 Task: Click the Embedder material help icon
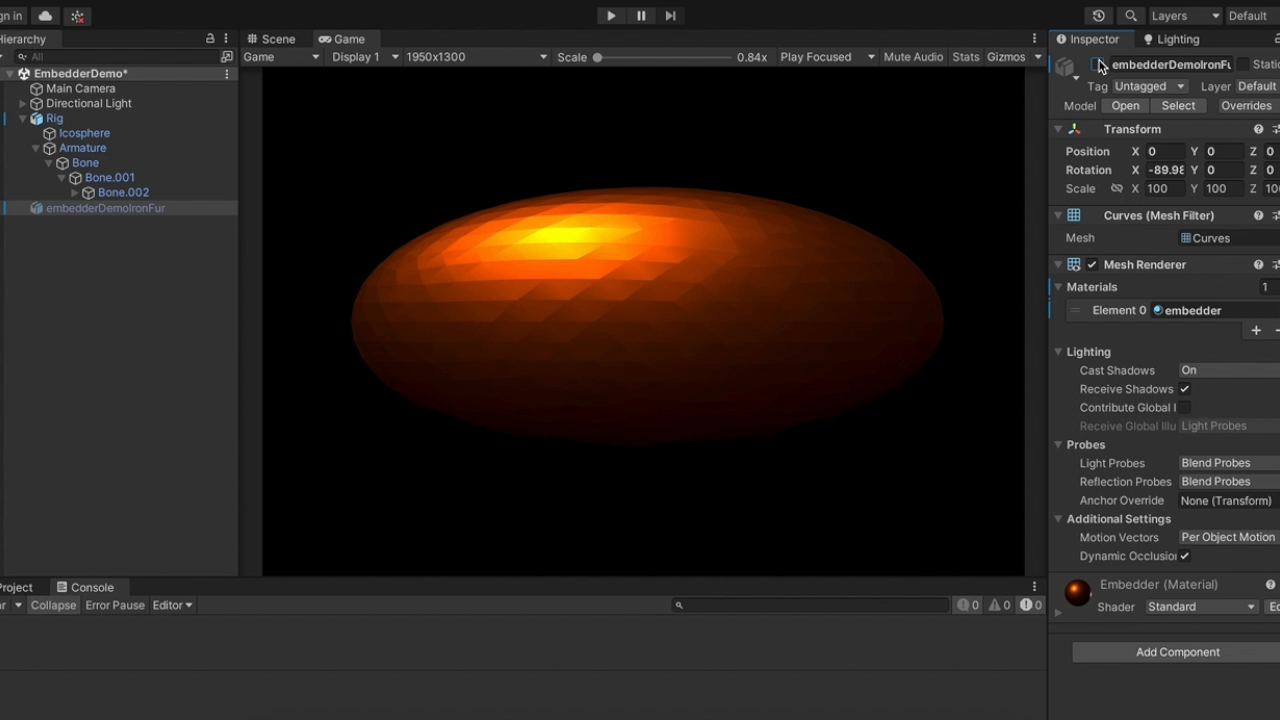coord(1270,585)
